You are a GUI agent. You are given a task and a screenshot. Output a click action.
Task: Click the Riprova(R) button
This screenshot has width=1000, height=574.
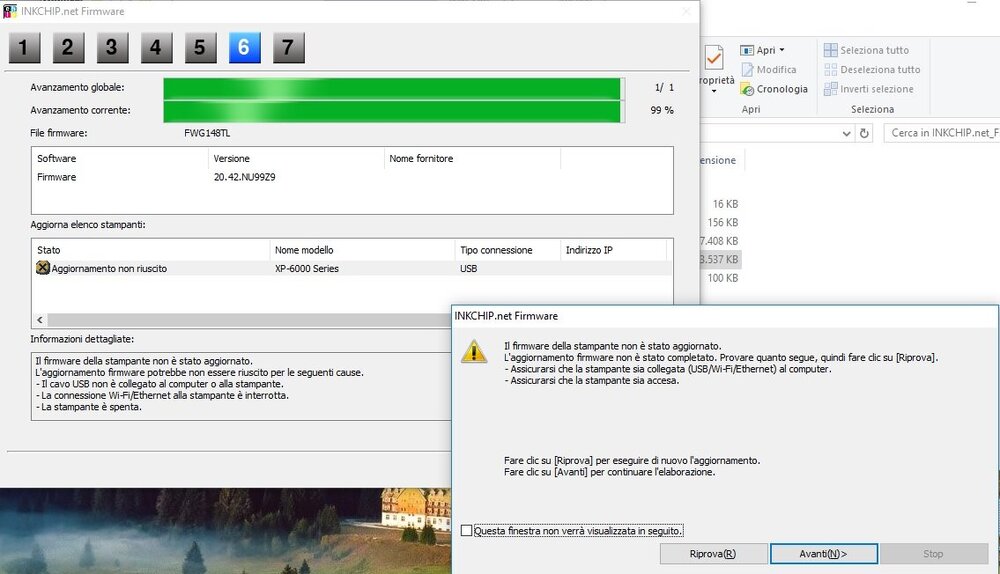coord(713,554)
